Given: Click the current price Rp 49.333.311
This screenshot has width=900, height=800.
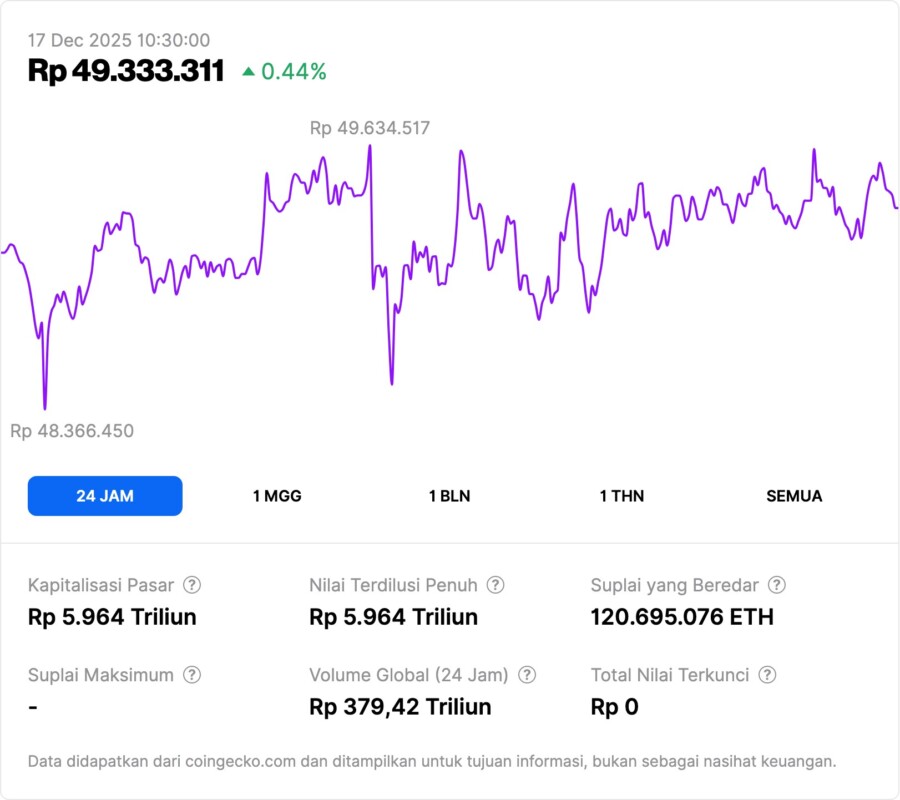Looking at the screenshot, I should 126,71.
